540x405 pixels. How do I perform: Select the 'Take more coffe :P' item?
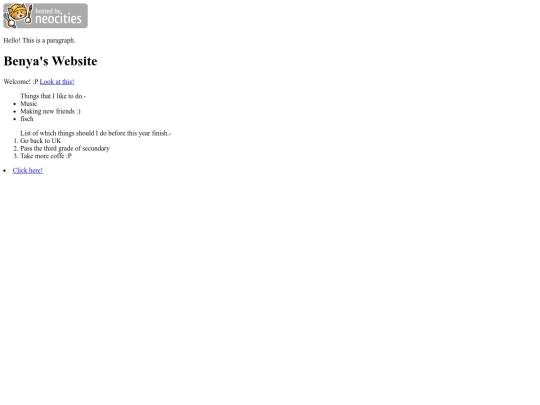click(46, 156)
